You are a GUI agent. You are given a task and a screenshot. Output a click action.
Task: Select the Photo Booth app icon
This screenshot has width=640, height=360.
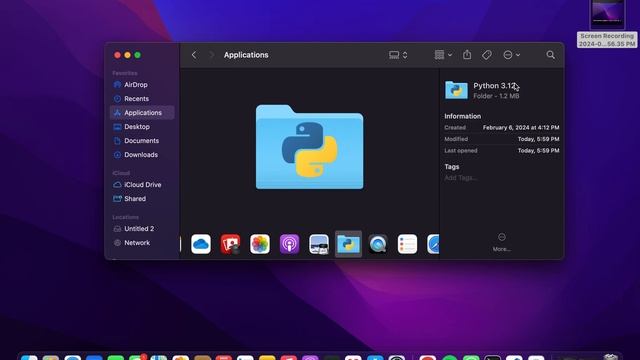[x=230, y=244]
